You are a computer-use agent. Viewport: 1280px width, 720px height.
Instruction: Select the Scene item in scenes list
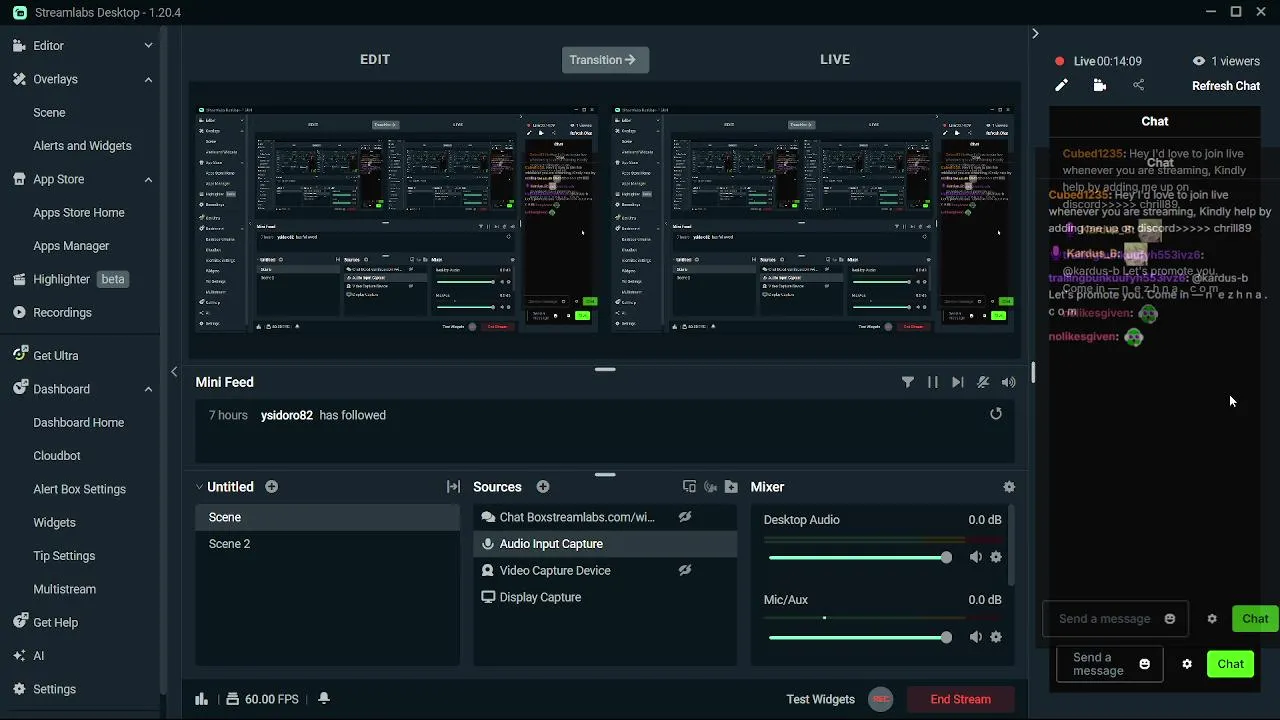tap(327, 517)
